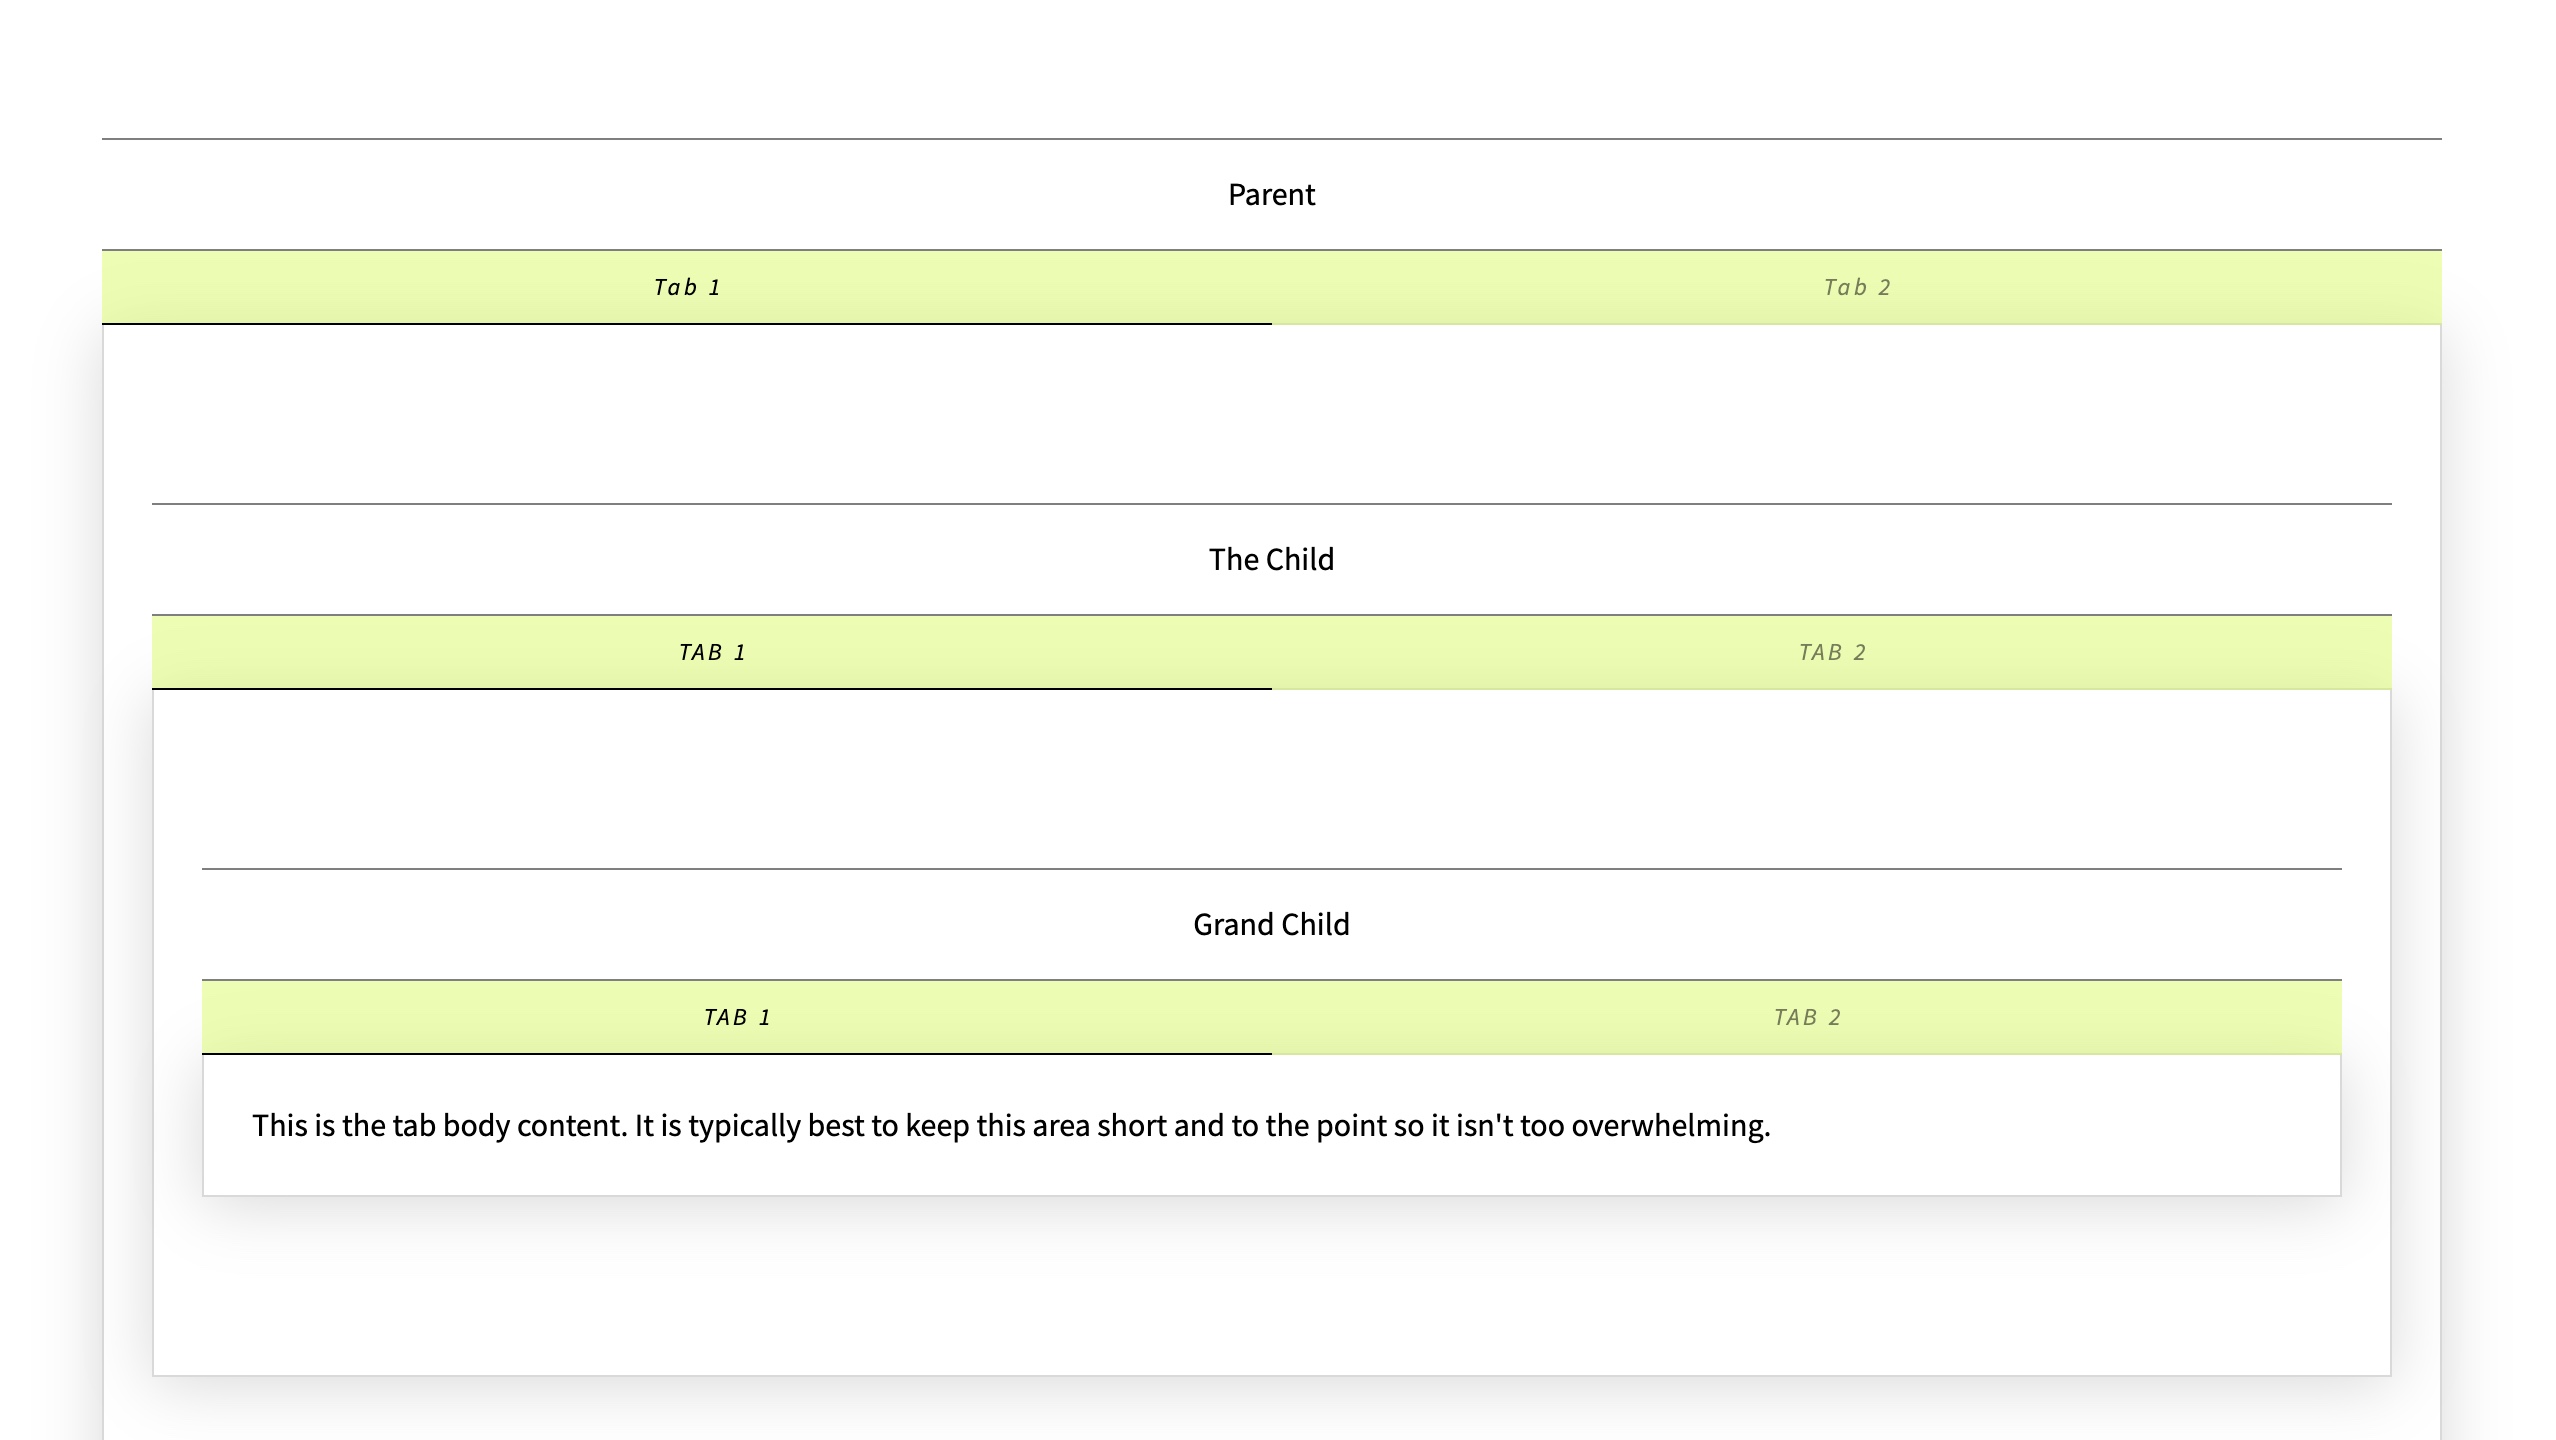The width and height of the screenshot is (2556, 1440).
Task: Click The Child heading text
Action: click(1271, 559)
